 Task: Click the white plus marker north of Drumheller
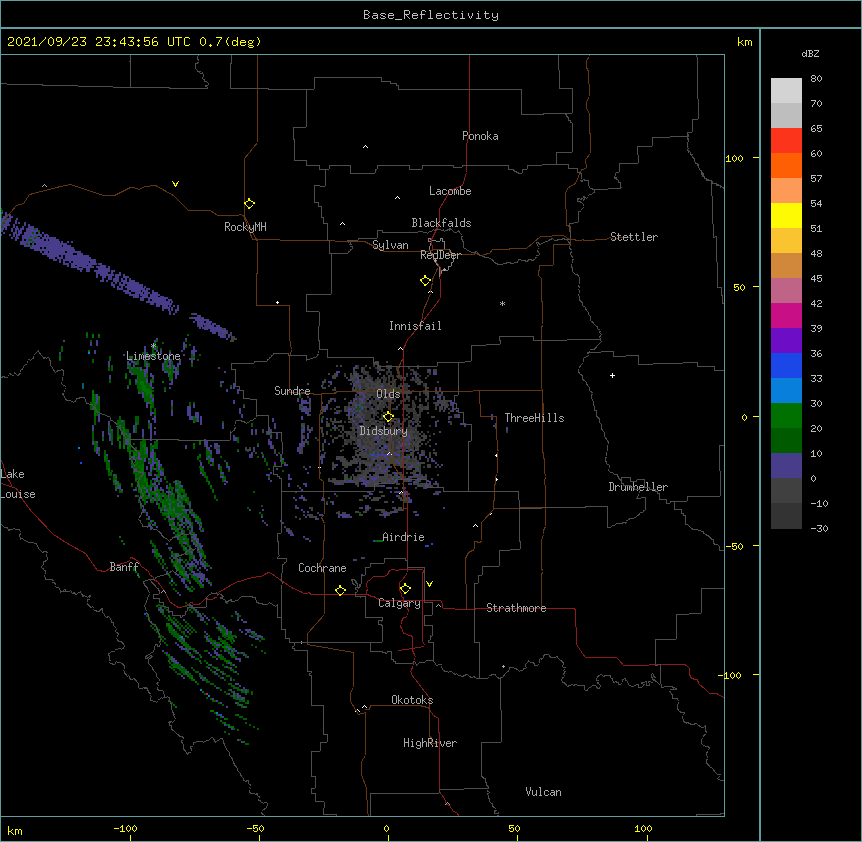point(612,375)
